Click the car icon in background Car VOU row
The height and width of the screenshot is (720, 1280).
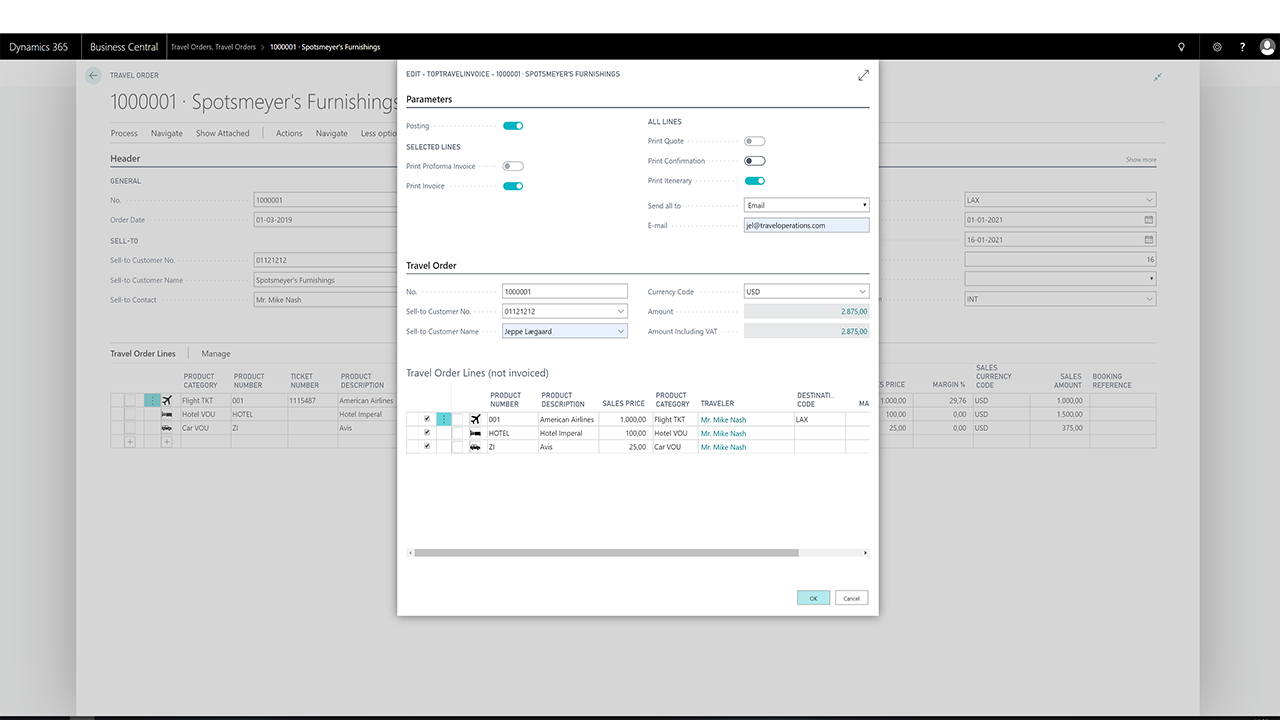[167, 428]
